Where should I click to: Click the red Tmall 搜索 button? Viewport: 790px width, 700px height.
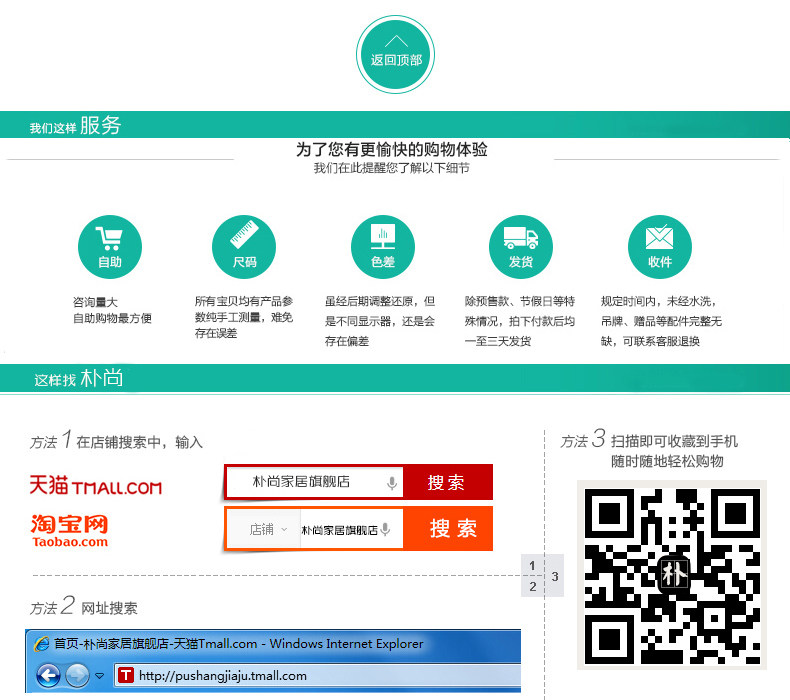(x=447, y=482)
